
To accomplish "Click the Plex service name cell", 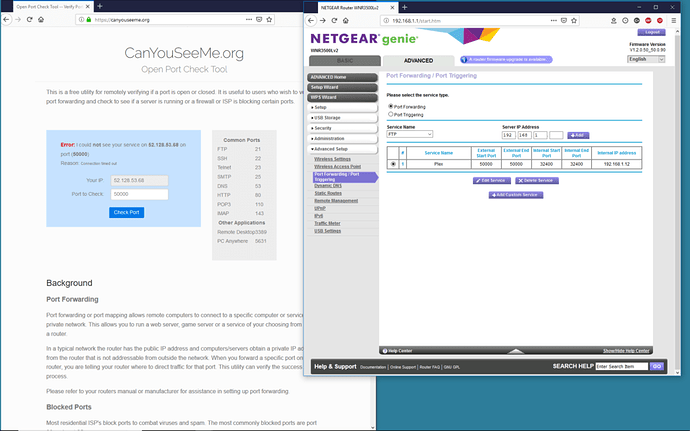I will pyautogui.click(x=439, y=164).
